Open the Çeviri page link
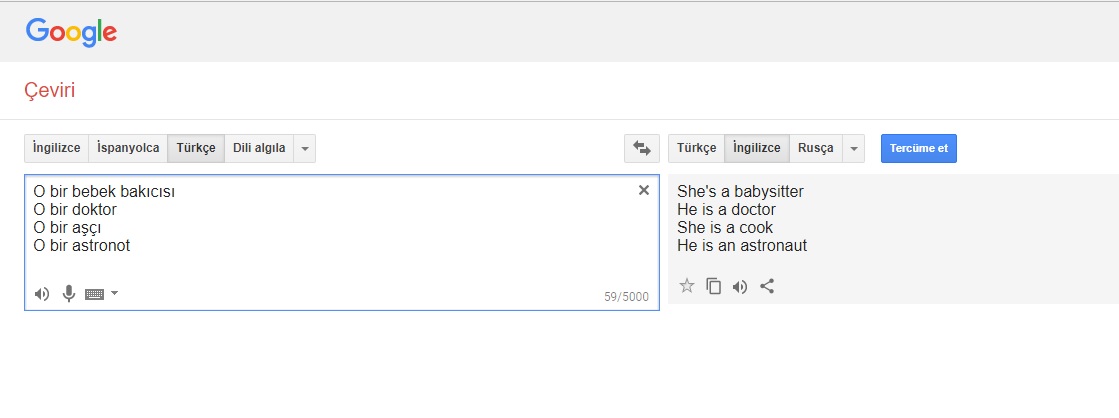The width and height of the screenshot is (1119, 418). (x=49, y=91)
